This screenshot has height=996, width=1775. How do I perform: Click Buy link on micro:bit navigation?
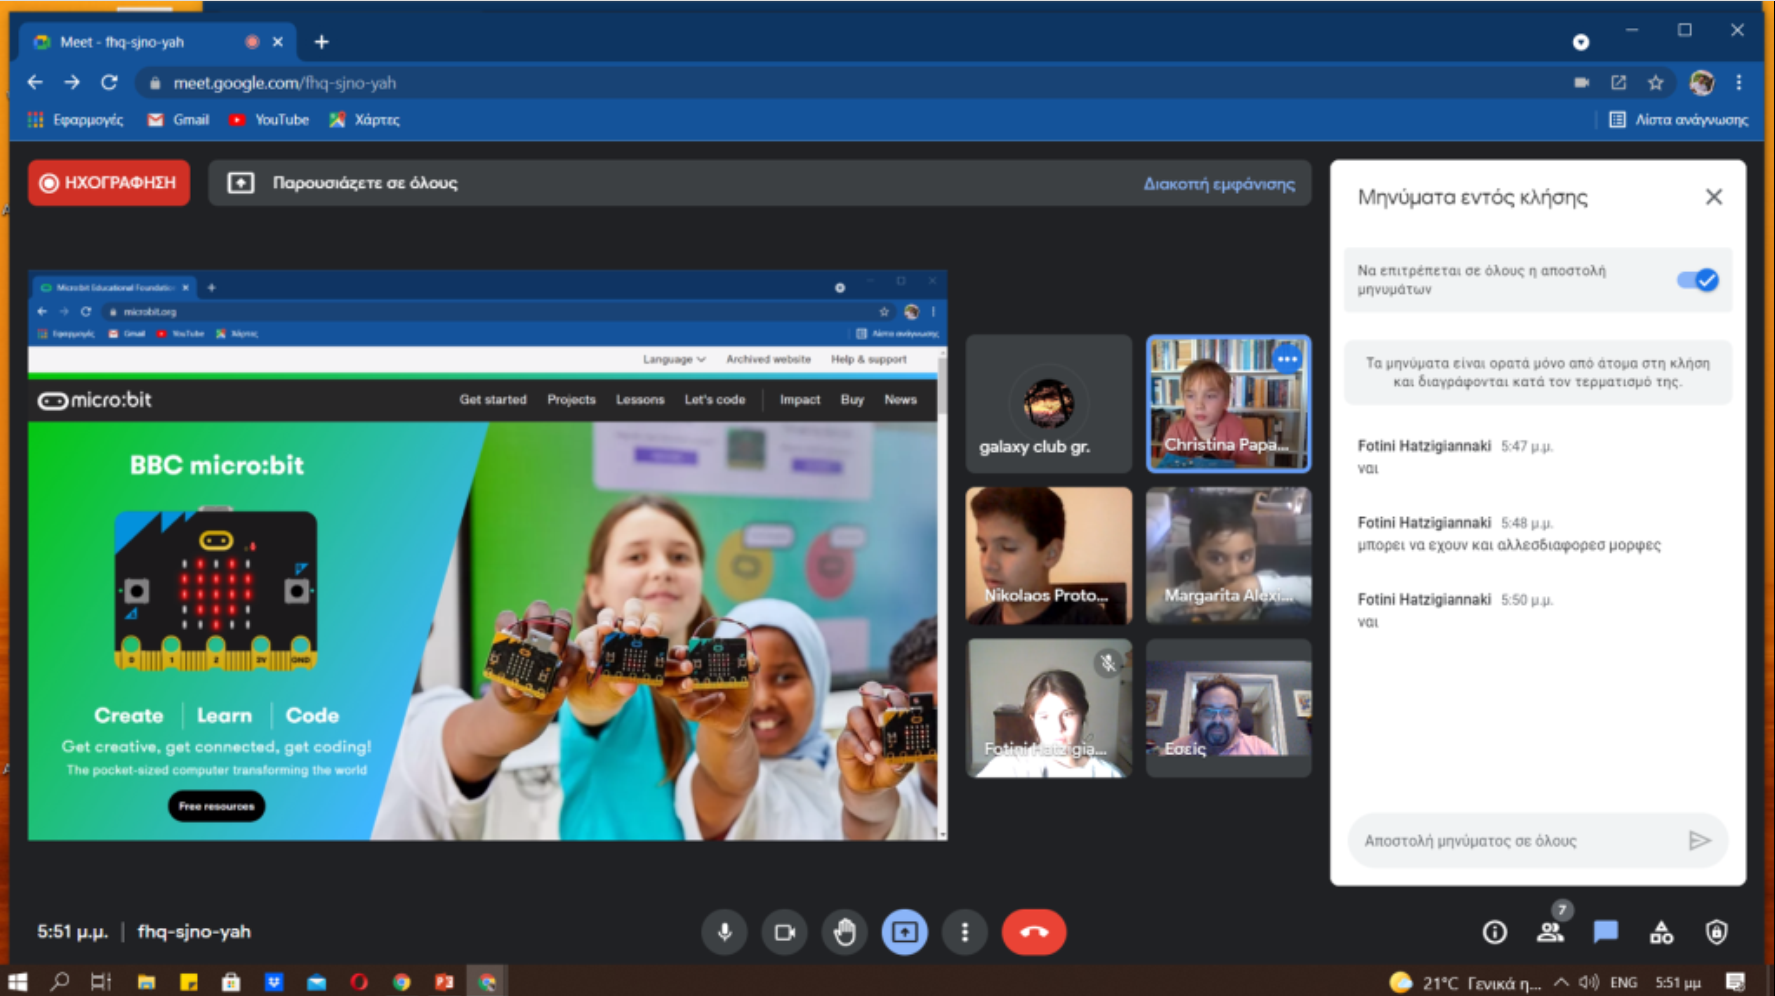tap(852, 400)
